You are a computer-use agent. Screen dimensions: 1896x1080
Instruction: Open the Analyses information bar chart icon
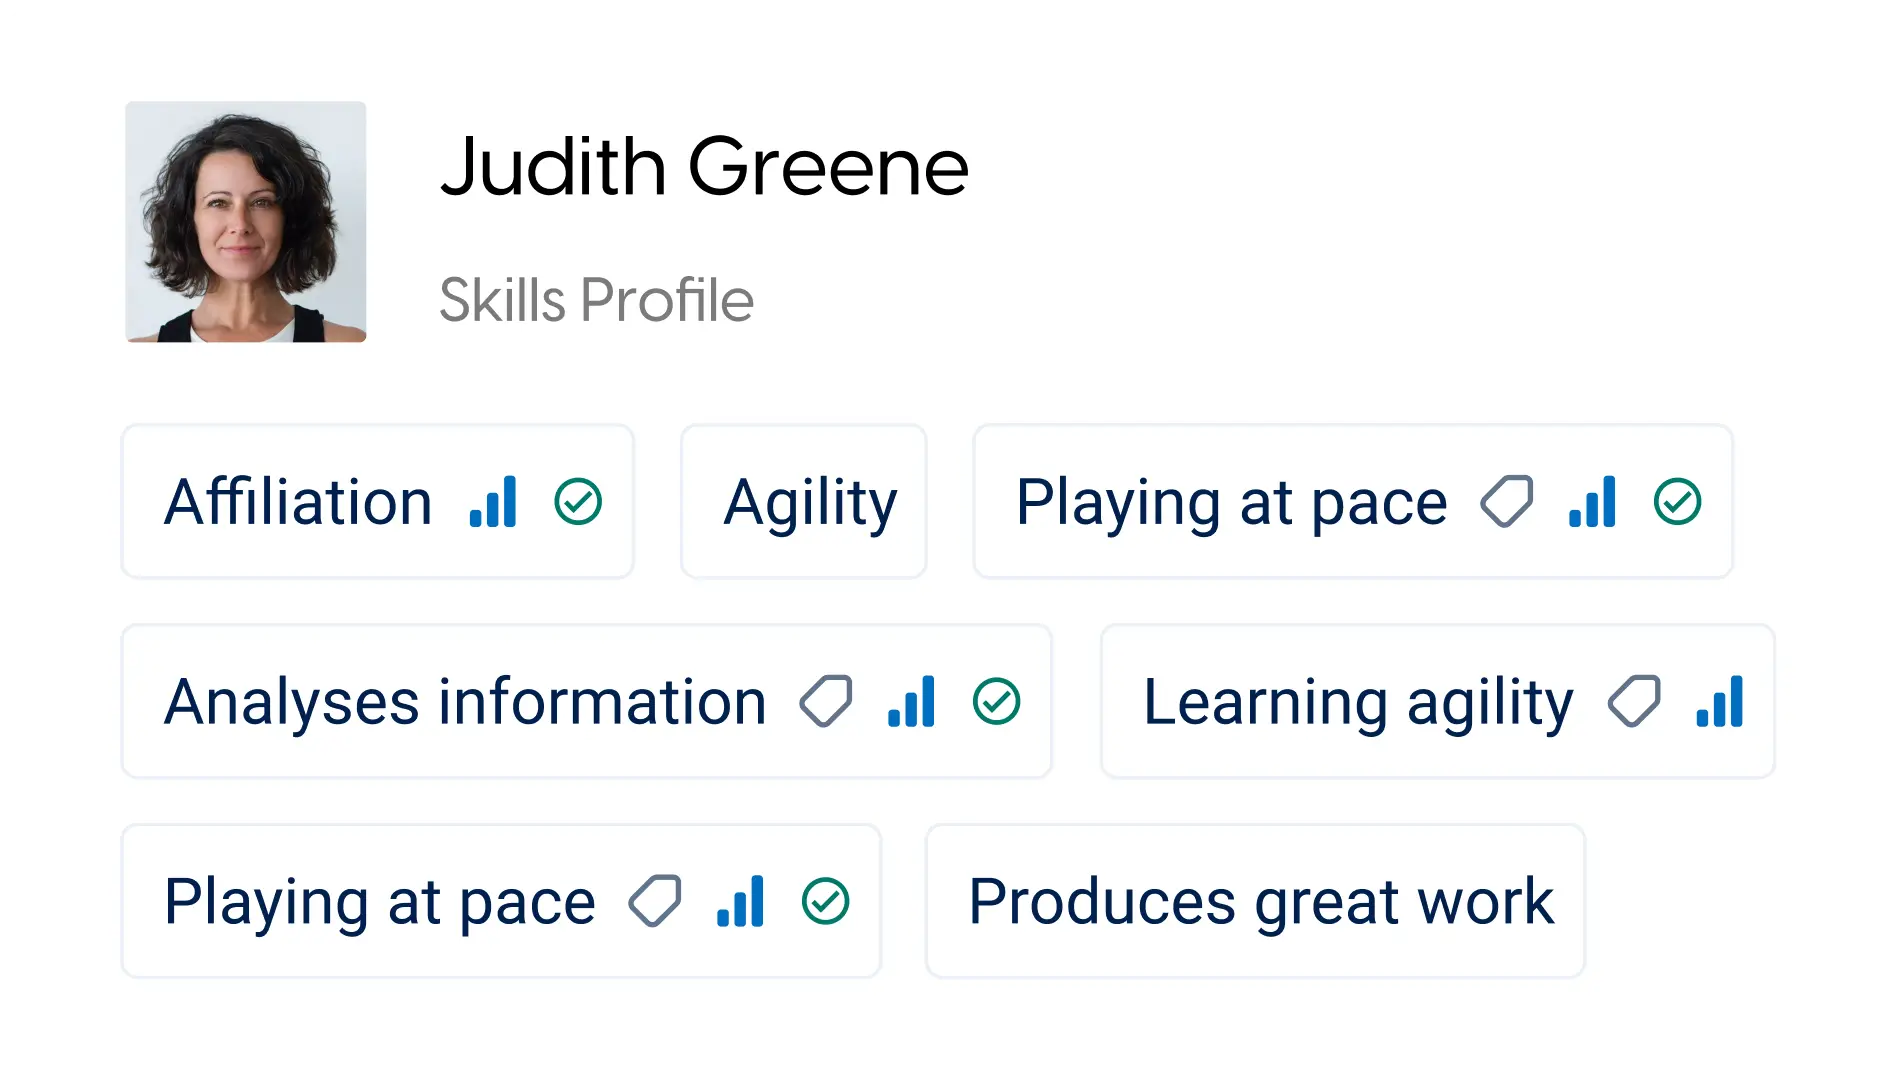click(911, 702)
